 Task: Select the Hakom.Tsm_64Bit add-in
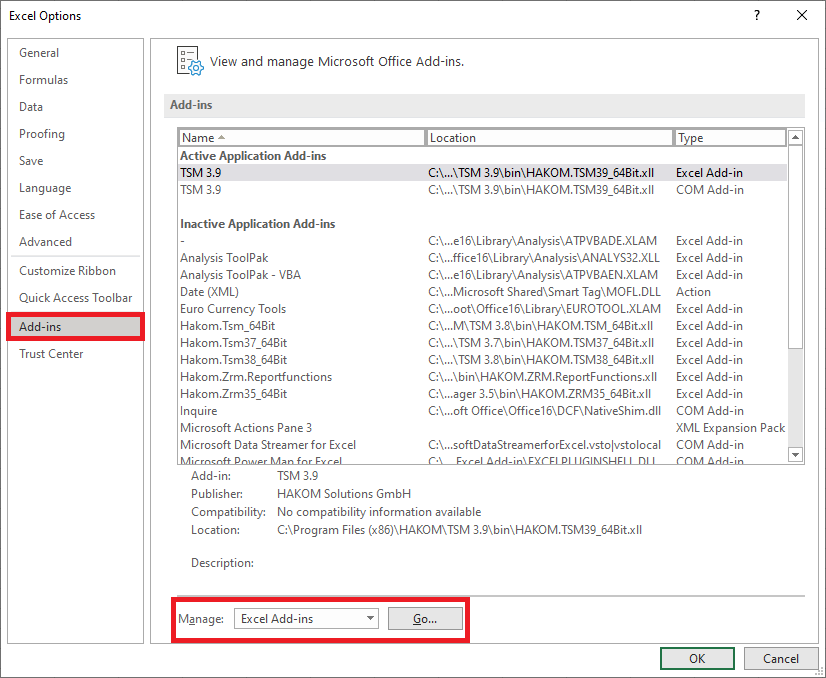tap(483, 326)
